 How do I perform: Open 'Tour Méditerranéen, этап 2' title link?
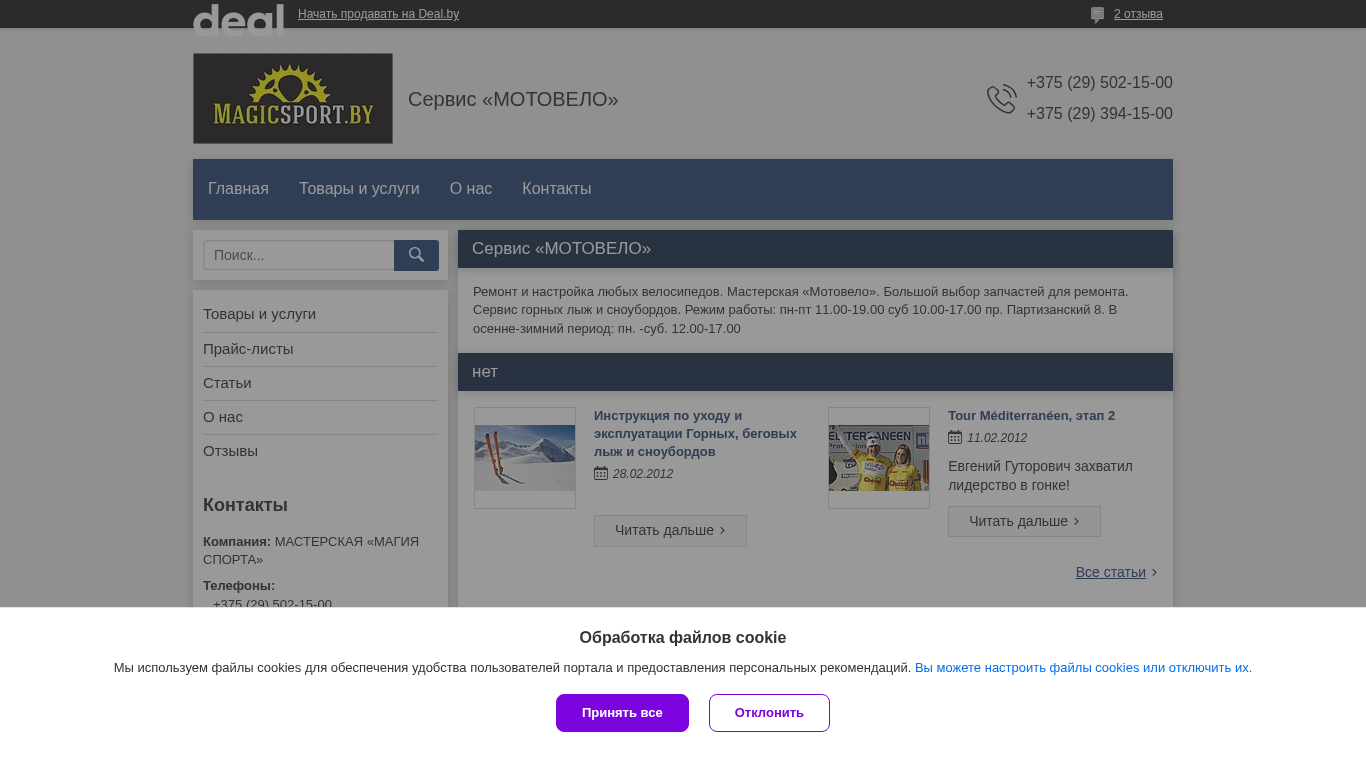point(1031,415)
